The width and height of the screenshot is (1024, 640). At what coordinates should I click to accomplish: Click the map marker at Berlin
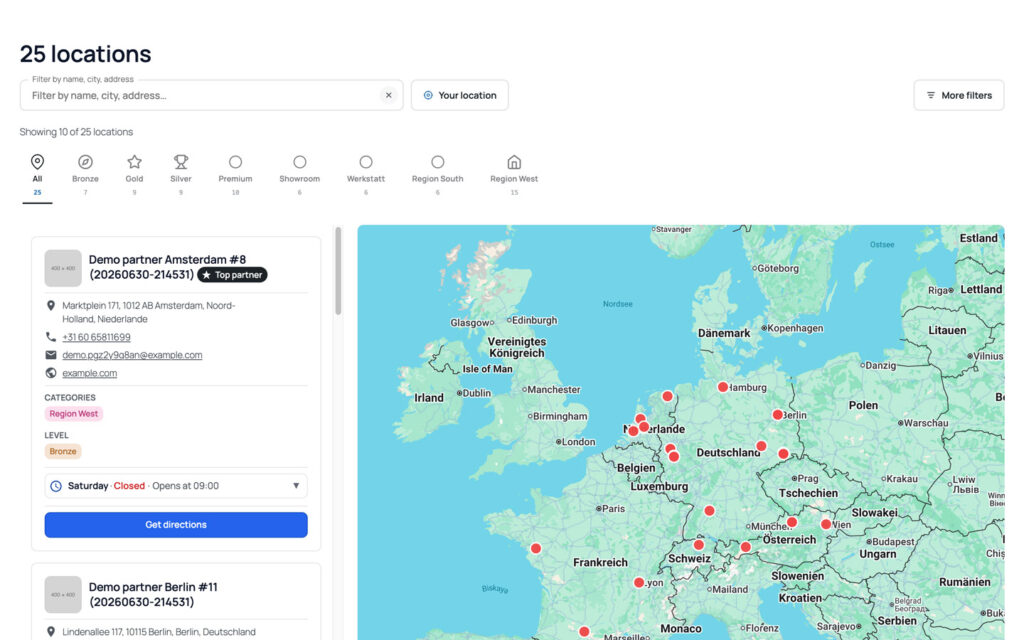777,415
